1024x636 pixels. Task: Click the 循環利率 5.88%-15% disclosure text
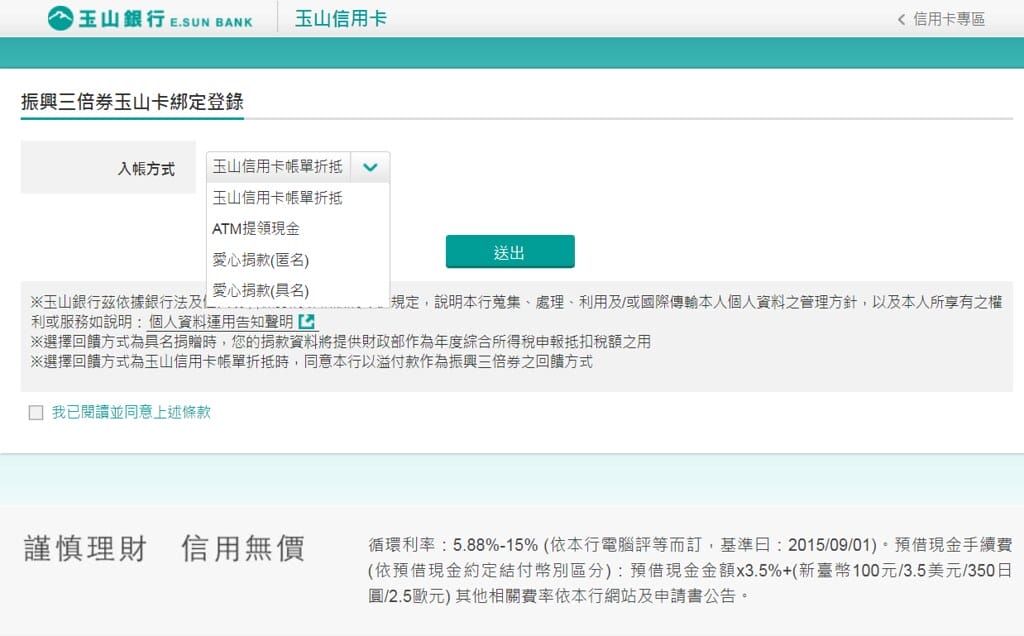[x=690, y=570]
